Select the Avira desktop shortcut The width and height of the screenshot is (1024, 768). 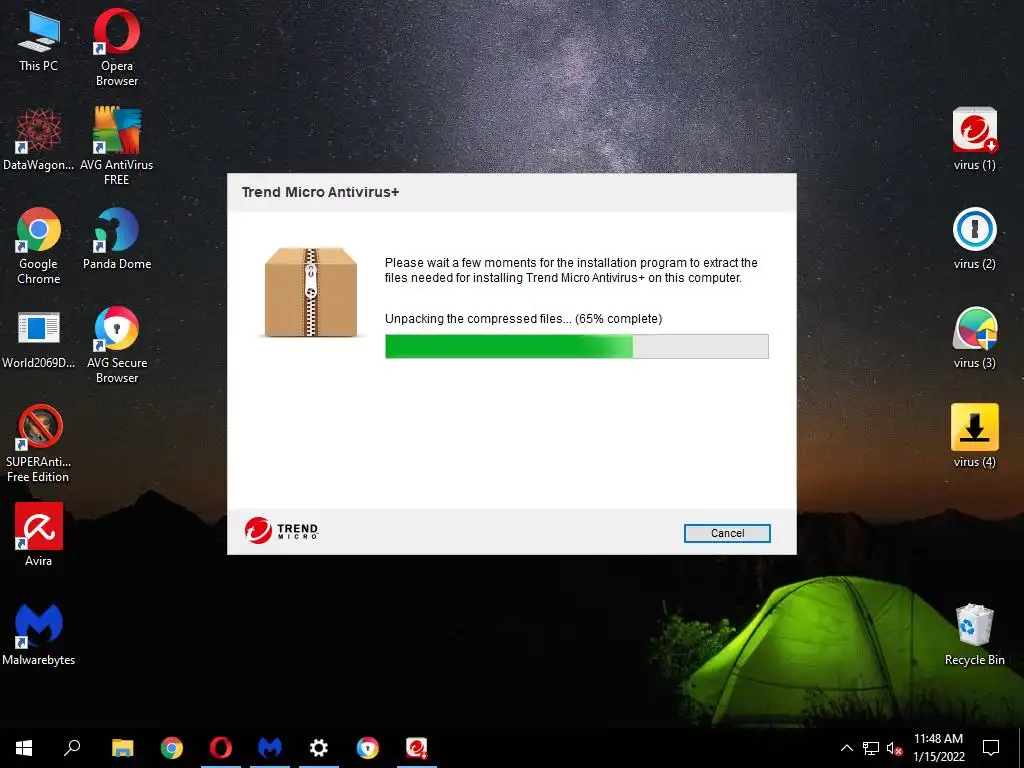coord(38,534)
